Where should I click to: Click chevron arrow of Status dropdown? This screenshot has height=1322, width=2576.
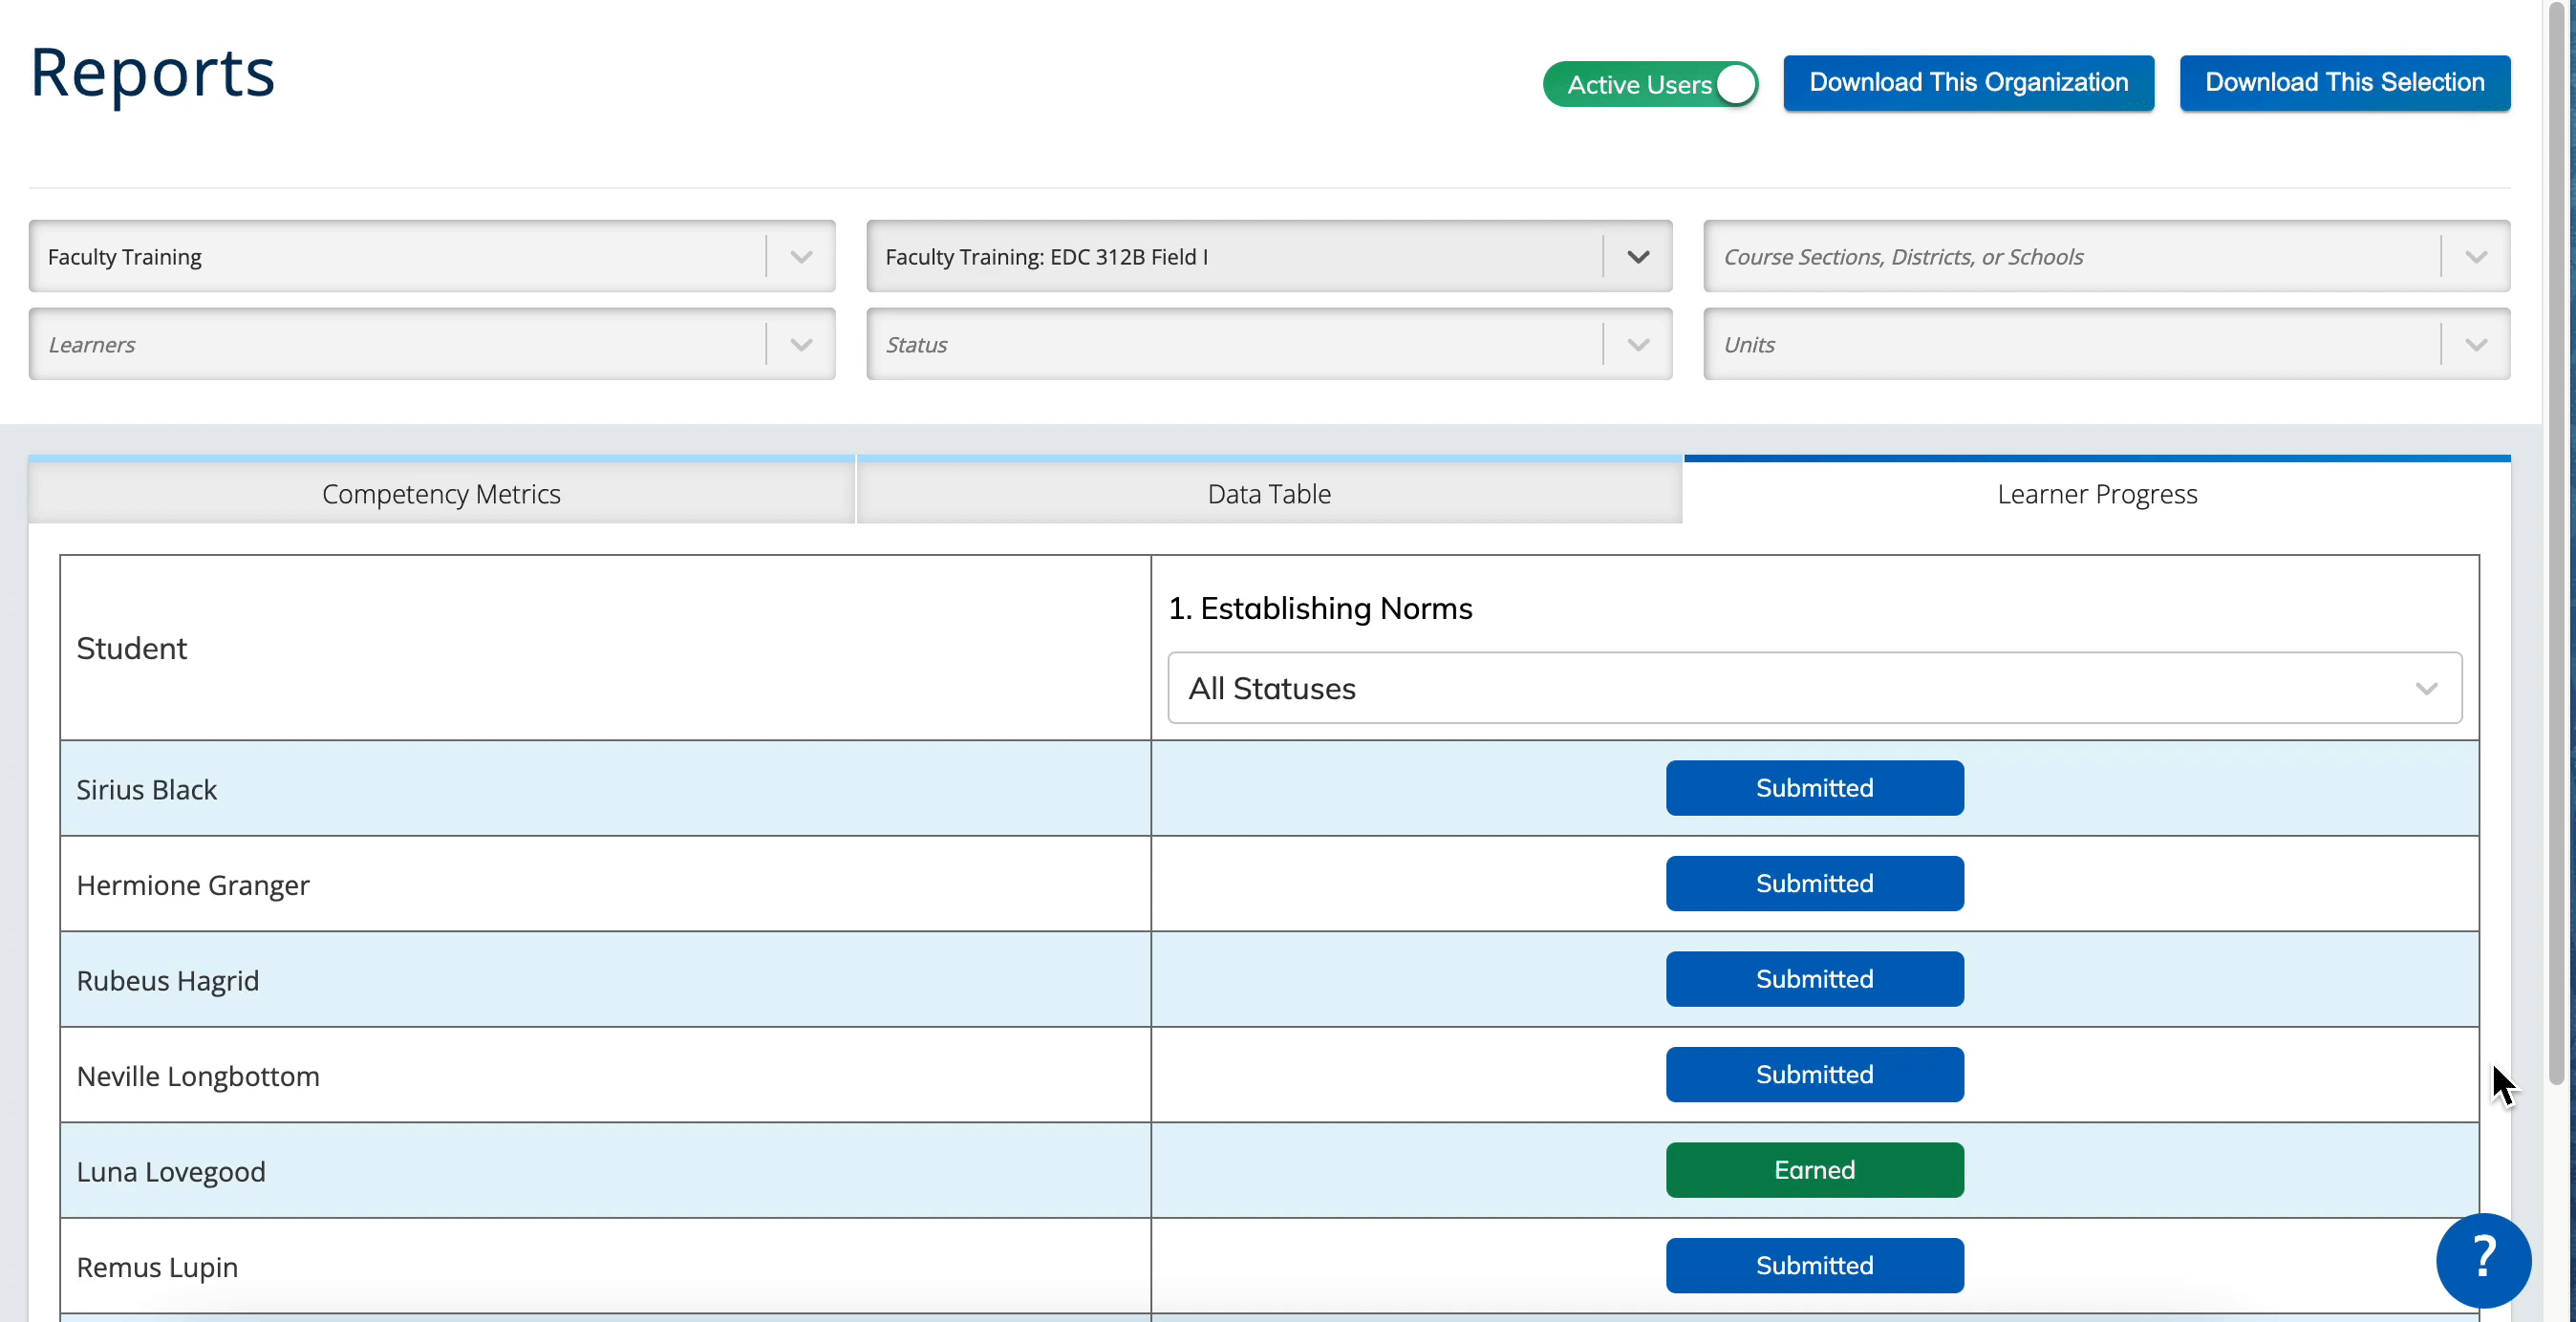coord(1638,345)
